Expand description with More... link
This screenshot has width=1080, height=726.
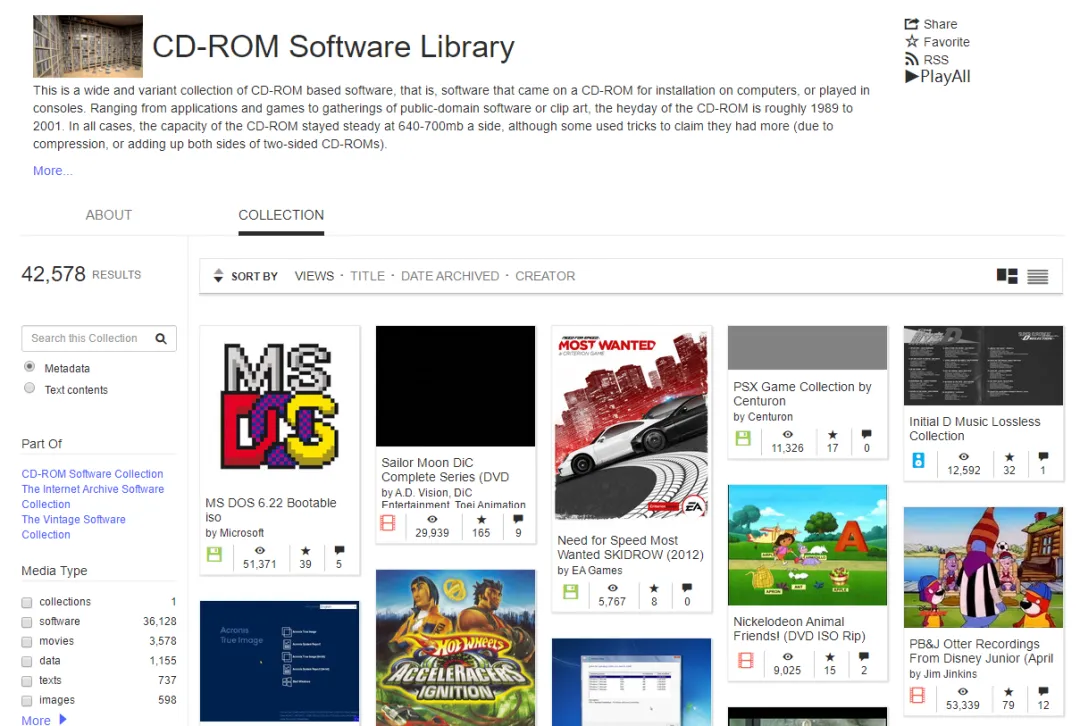click(52, 171)
